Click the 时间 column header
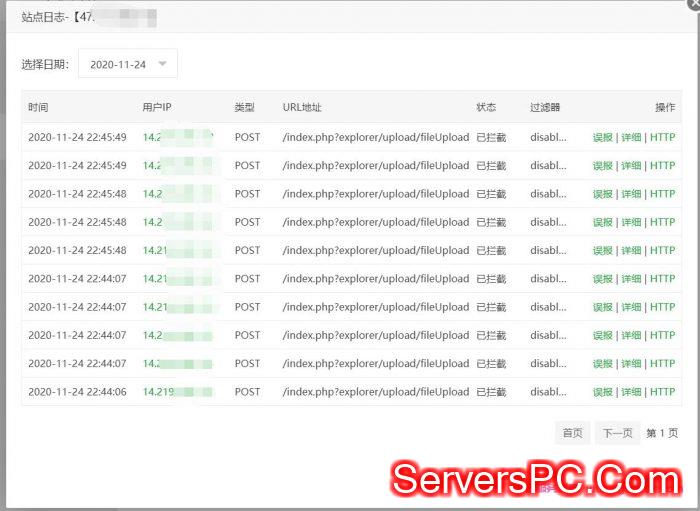Image resolution: width=700 pixels, height=511 pixels. pyautogui.click(x=38, y=107)
